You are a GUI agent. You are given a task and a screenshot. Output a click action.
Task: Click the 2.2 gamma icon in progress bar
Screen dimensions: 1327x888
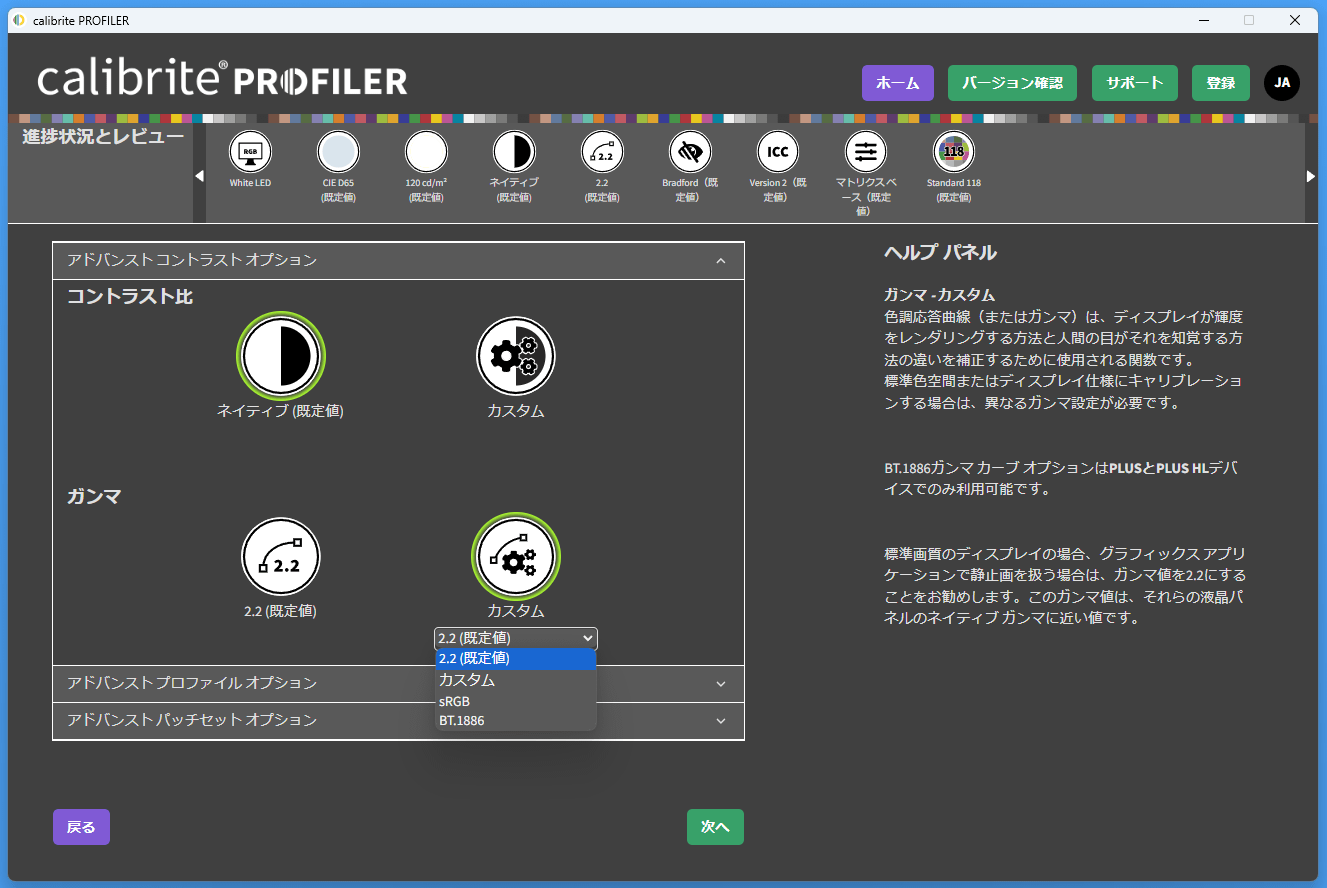point(602,152)
